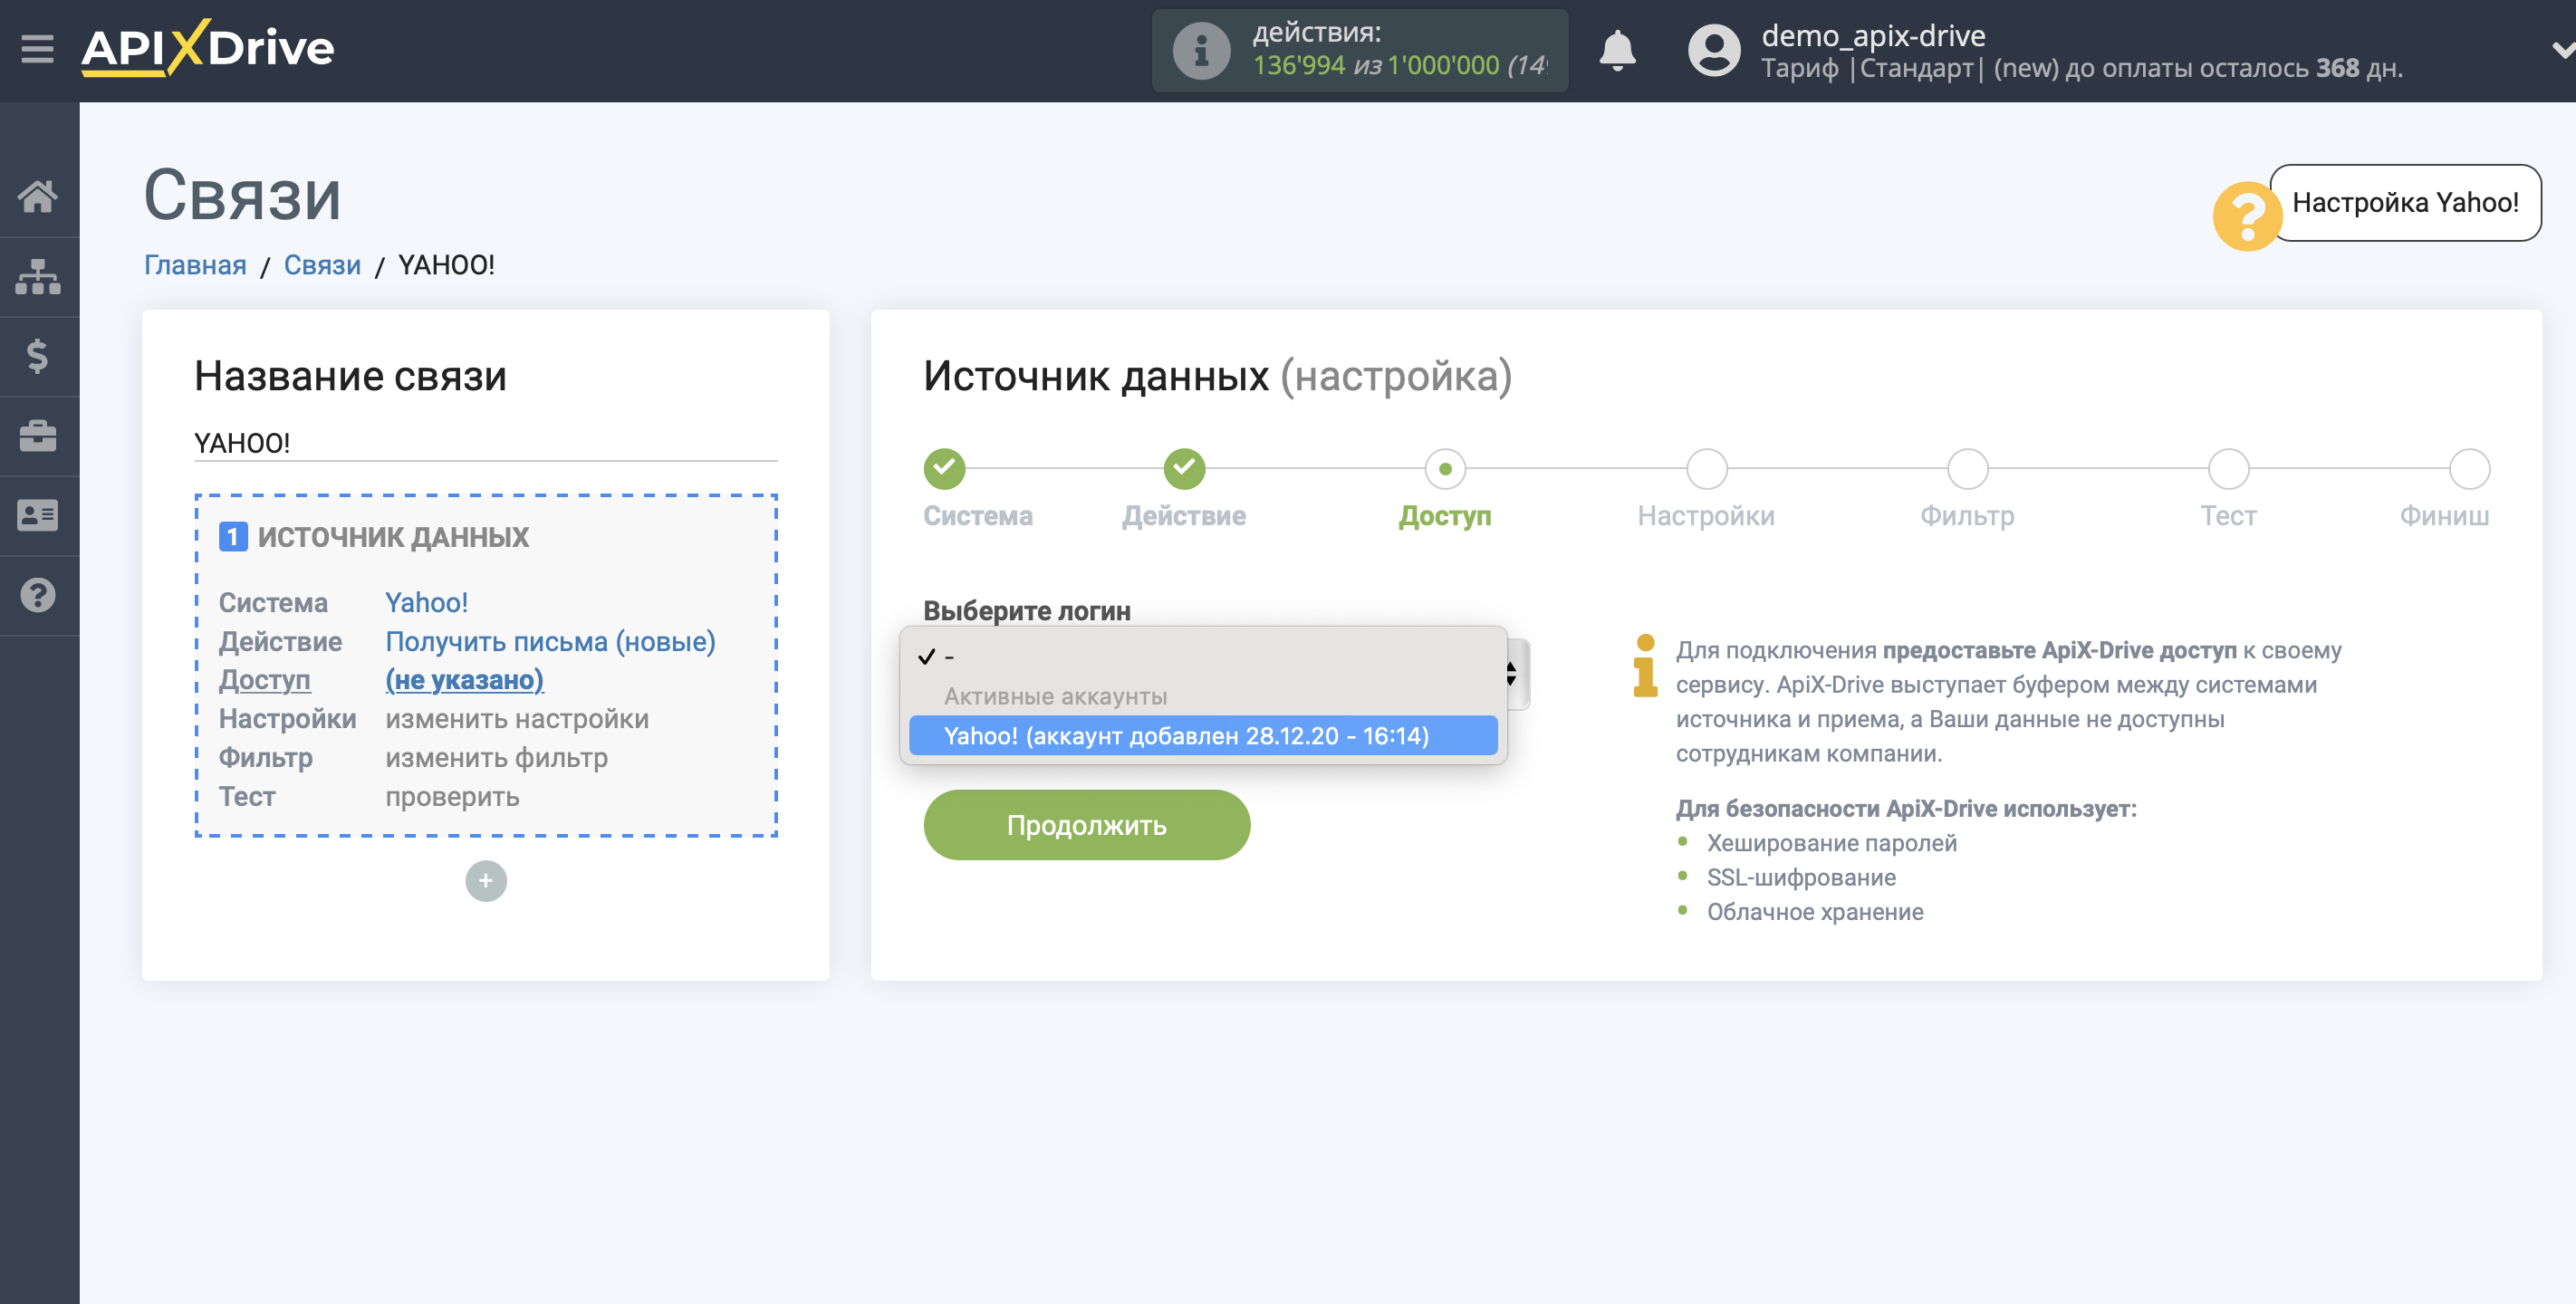Open the help question mark sidebar icon
The width and height of the screenshot is (2576, 1304).
(x=38, y=595)
